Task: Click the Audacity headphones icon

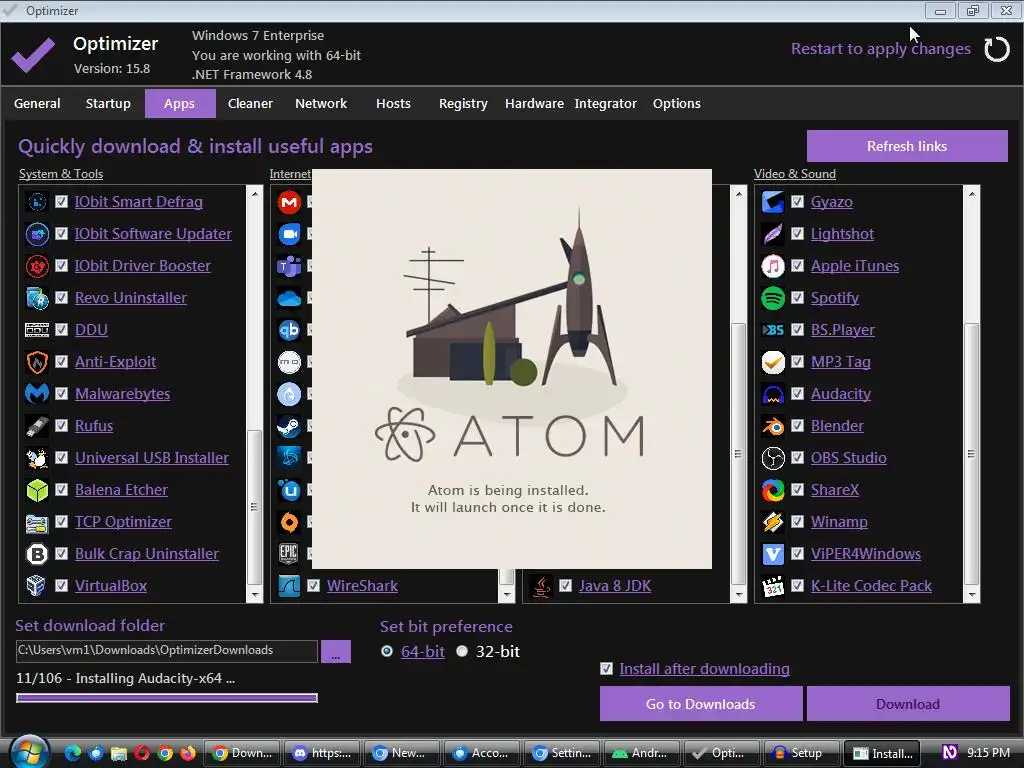Action: (773, 394)
